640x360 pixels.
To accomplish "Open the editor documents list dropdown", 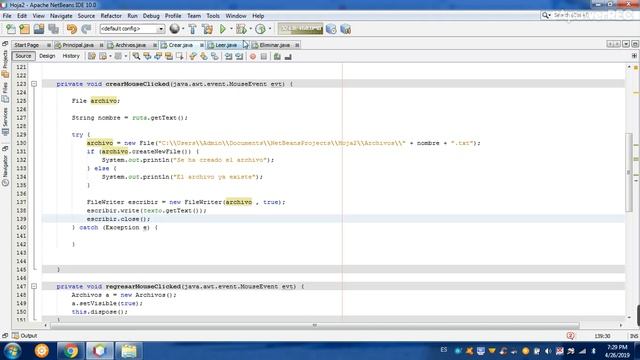I will (626, 44).
